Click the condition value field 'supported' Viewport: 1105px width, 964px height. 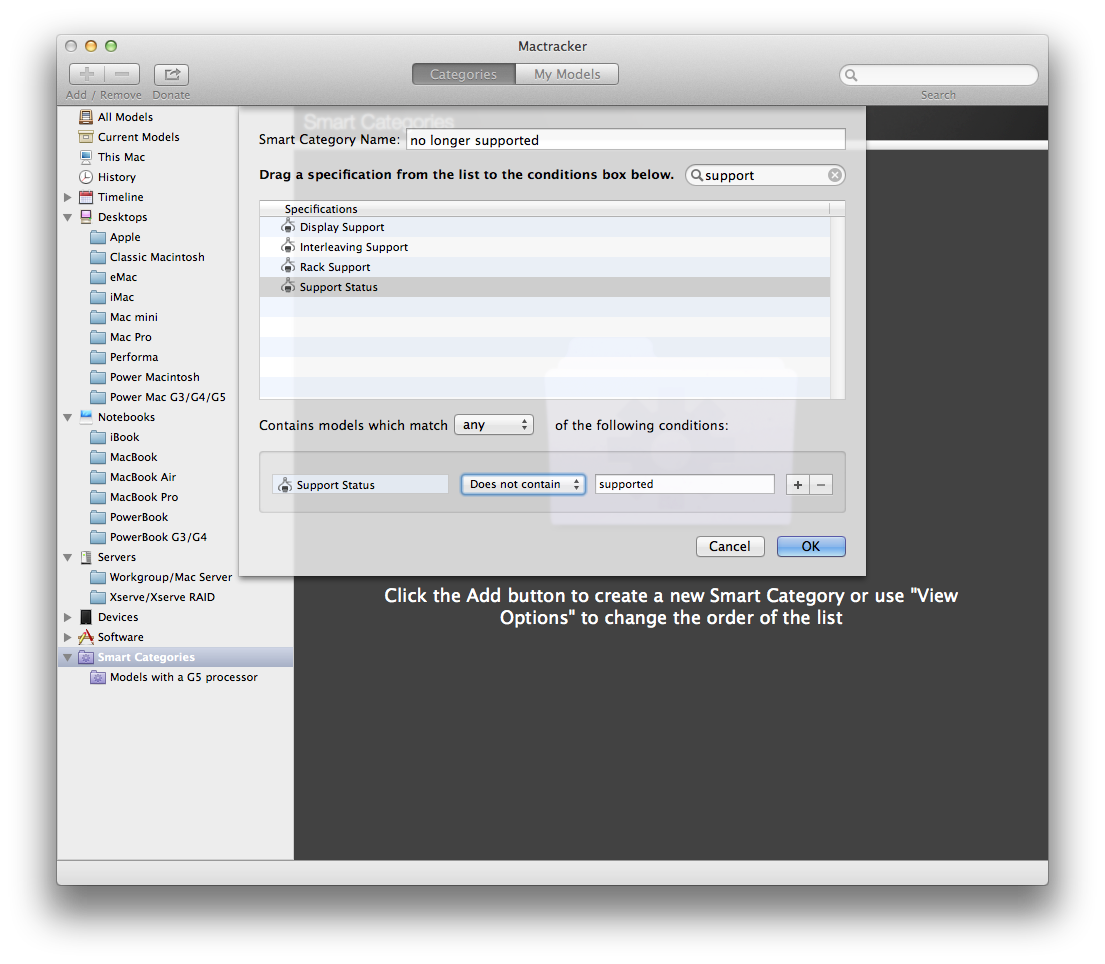point(684,484)
